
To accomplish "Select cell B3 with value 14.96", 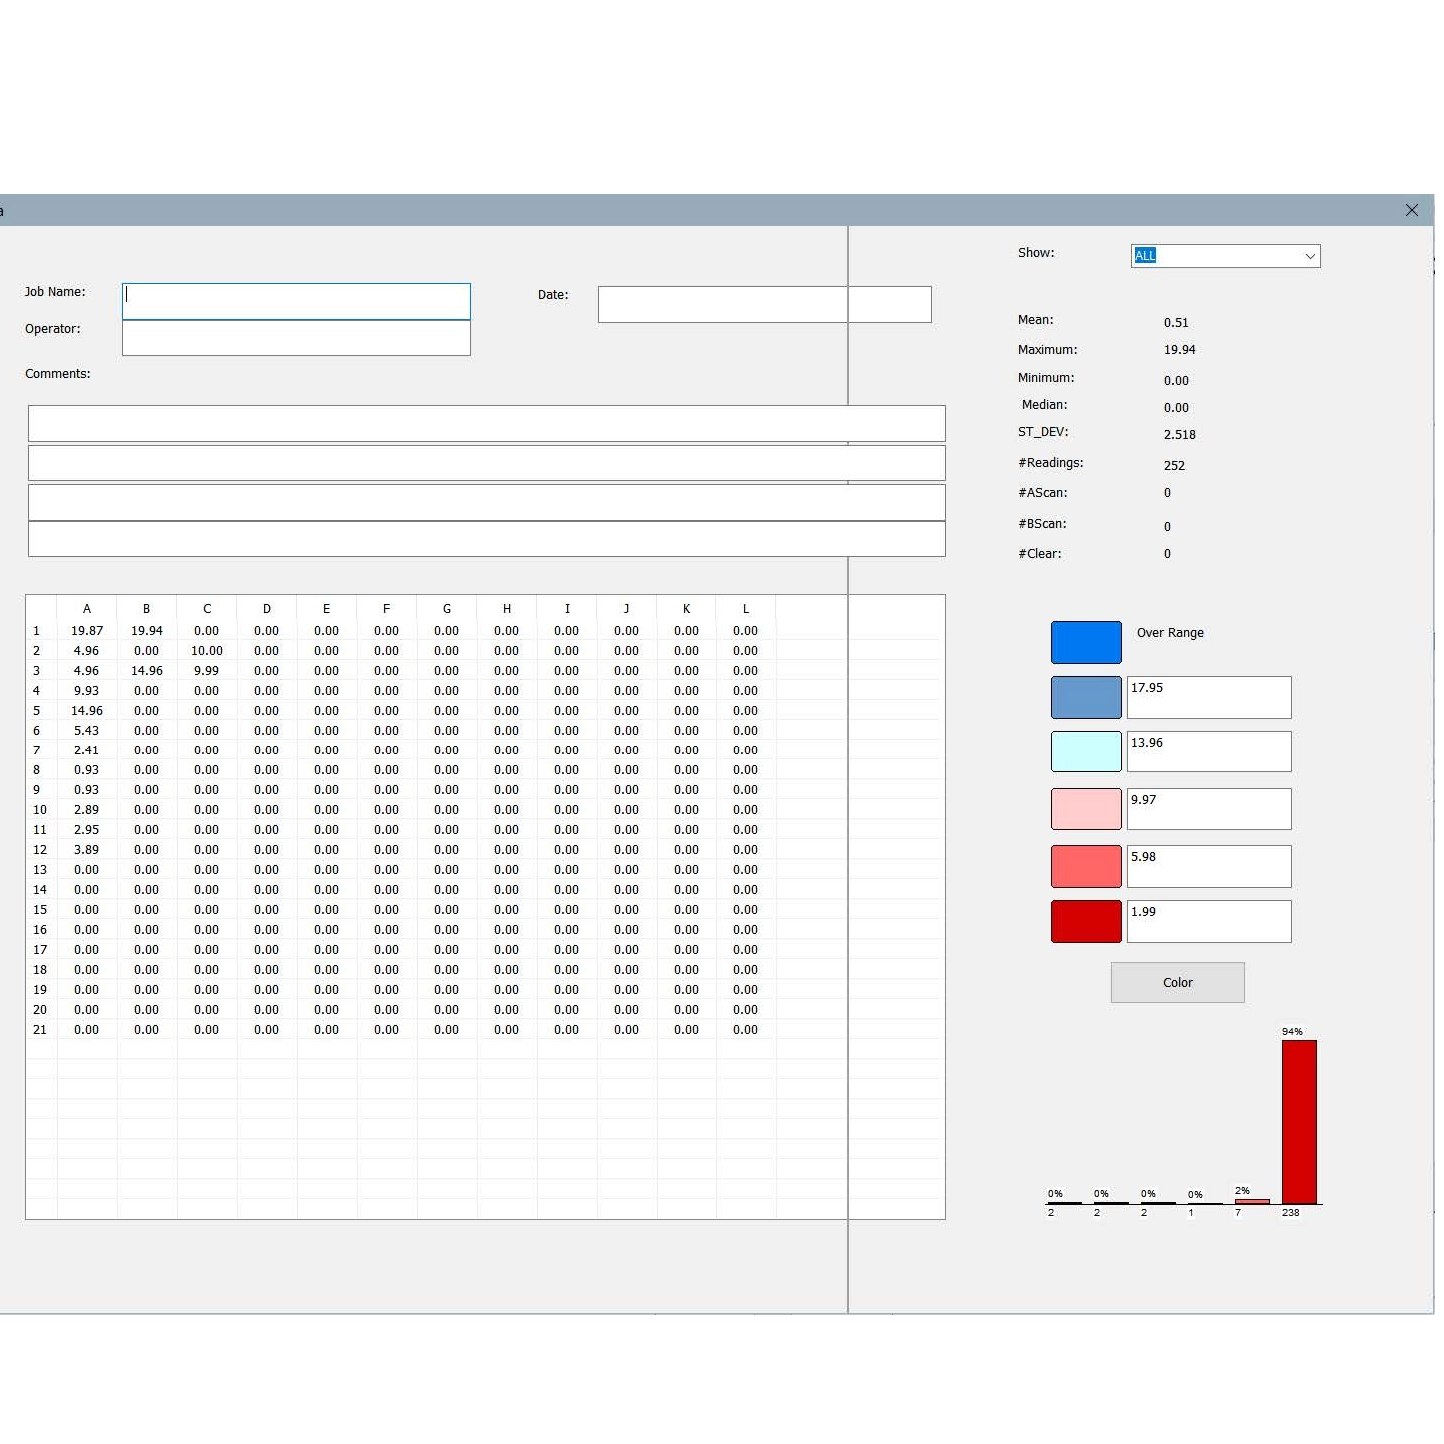I will (147, 671).
